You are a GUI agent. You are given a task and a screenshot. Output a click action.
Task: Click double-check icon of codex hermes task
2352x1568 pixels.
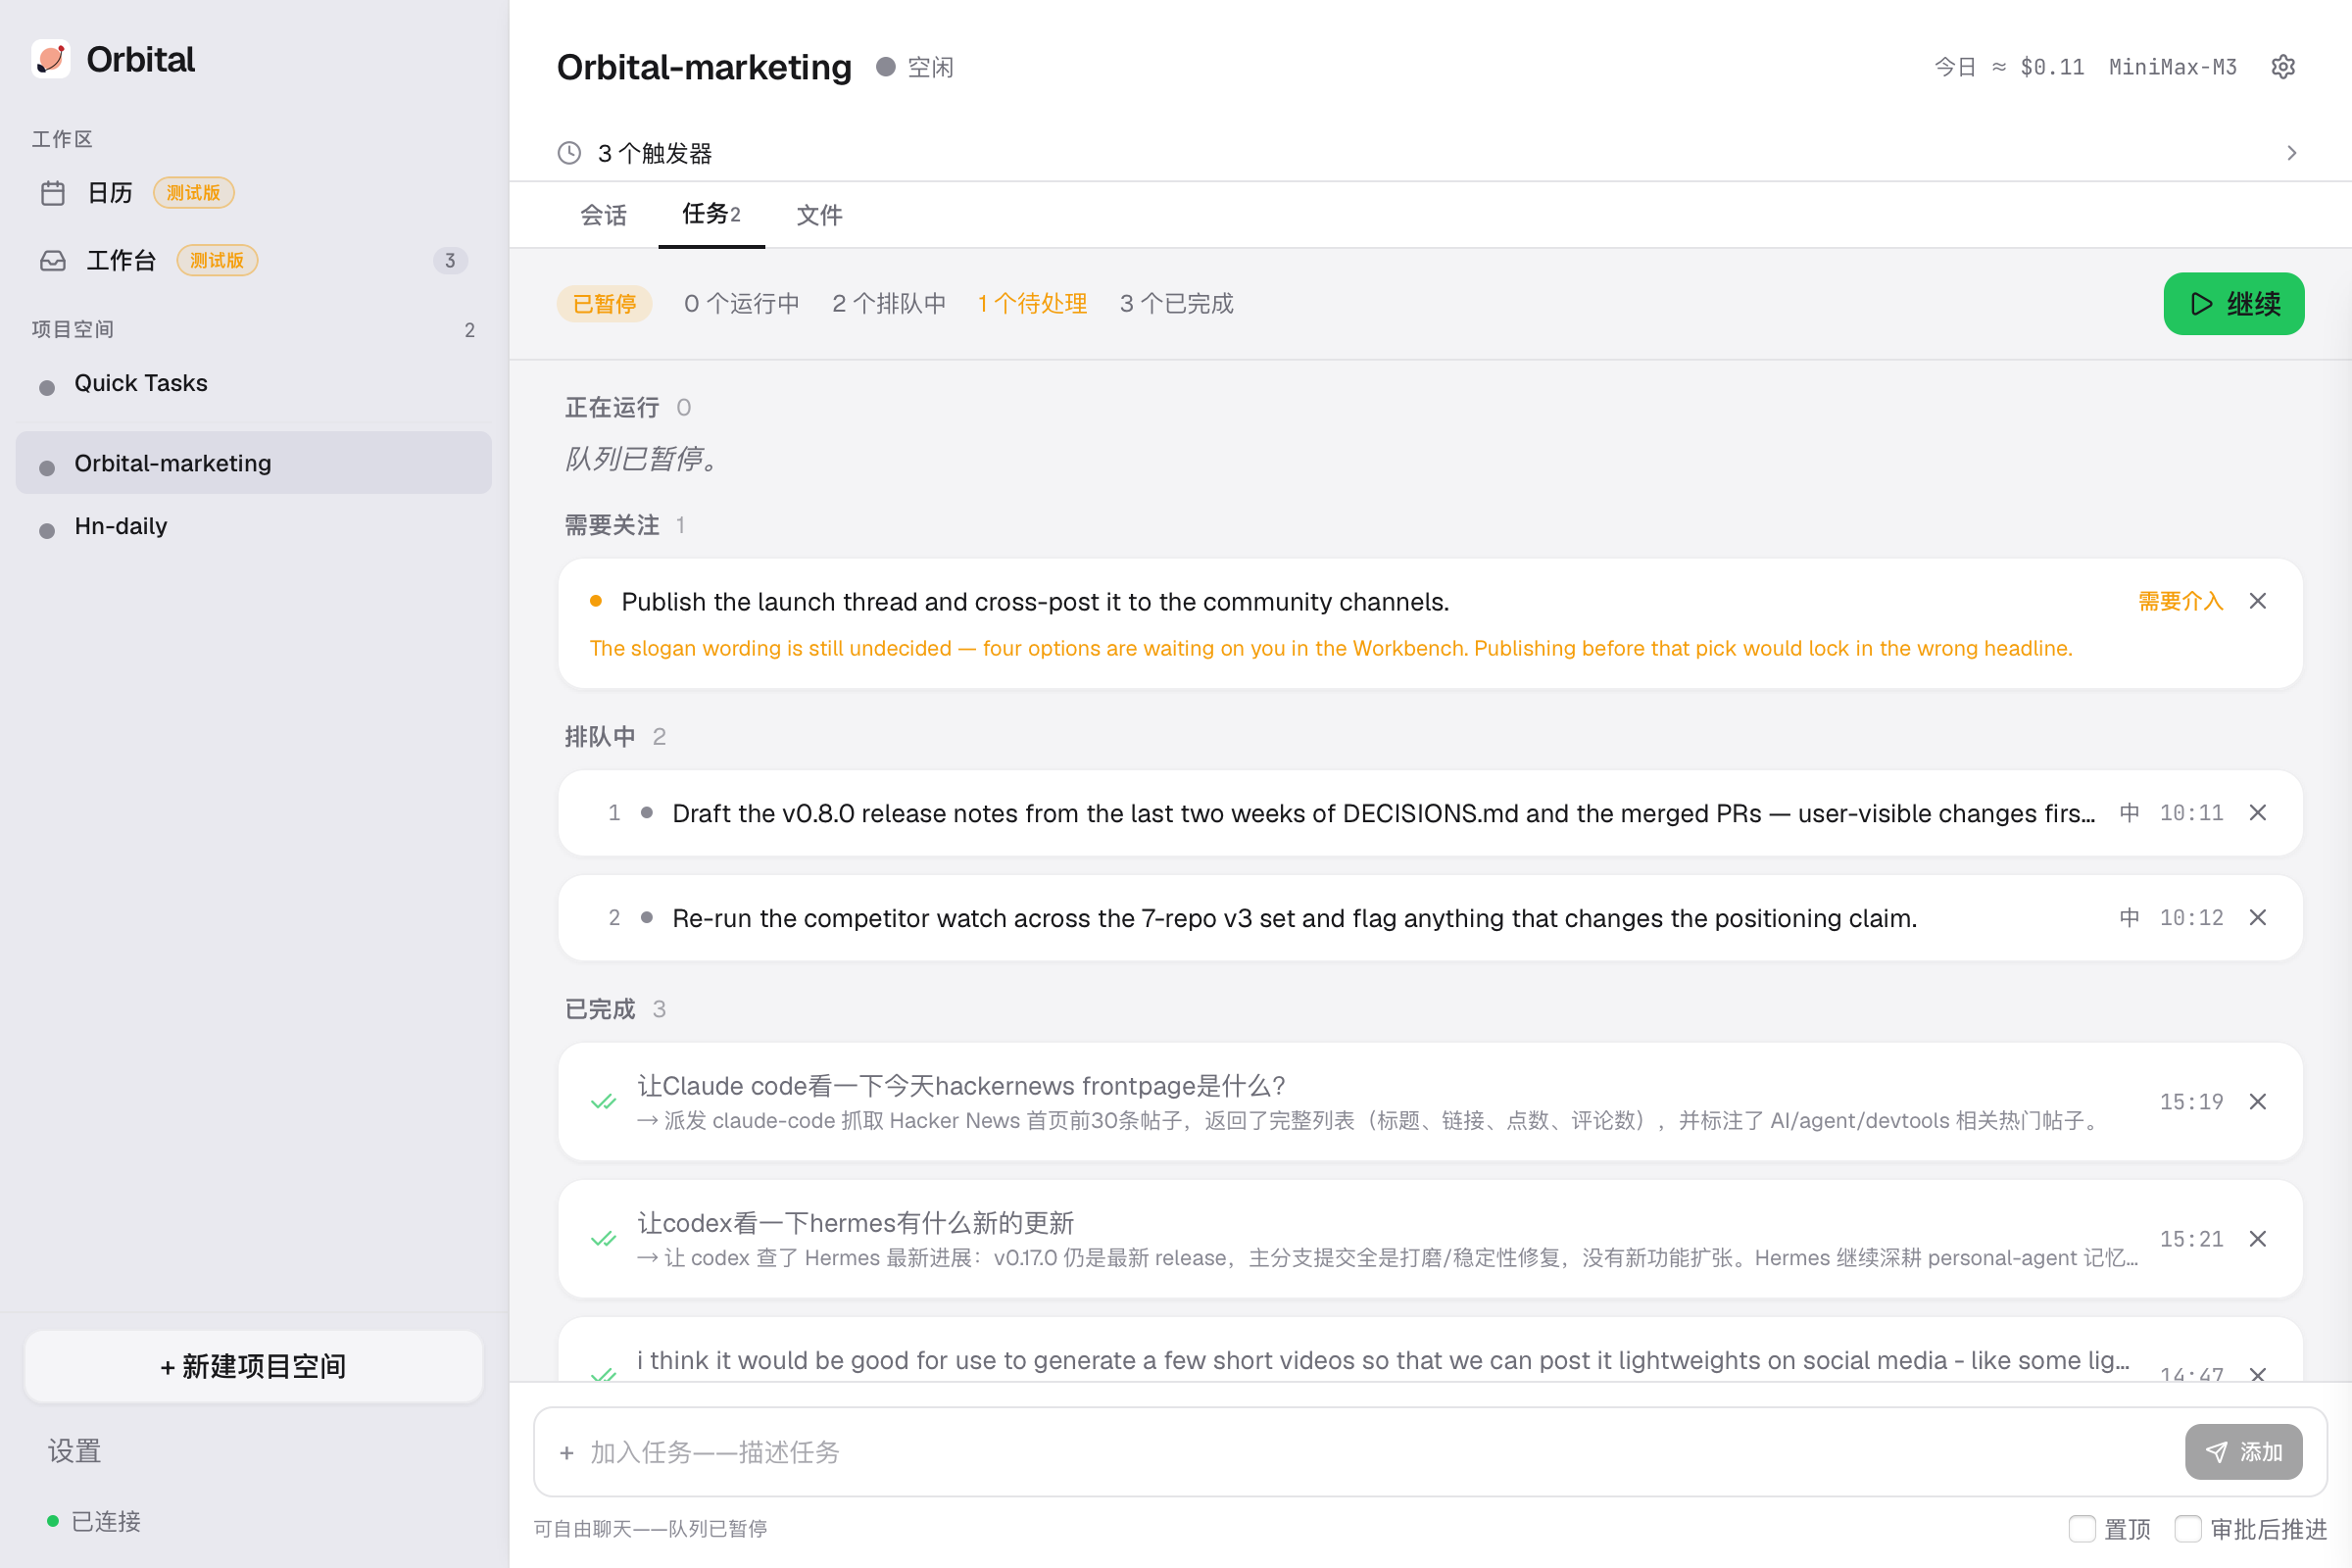(604, 1239)
